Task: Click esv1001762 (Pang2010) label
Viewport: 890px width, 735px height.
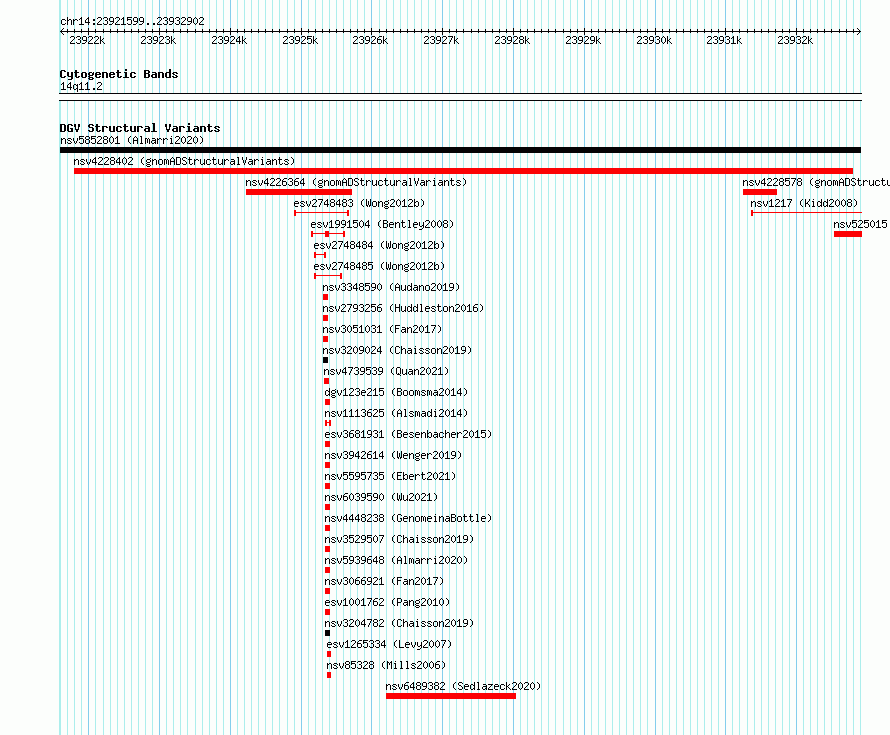Action: [x=388, y=602]
